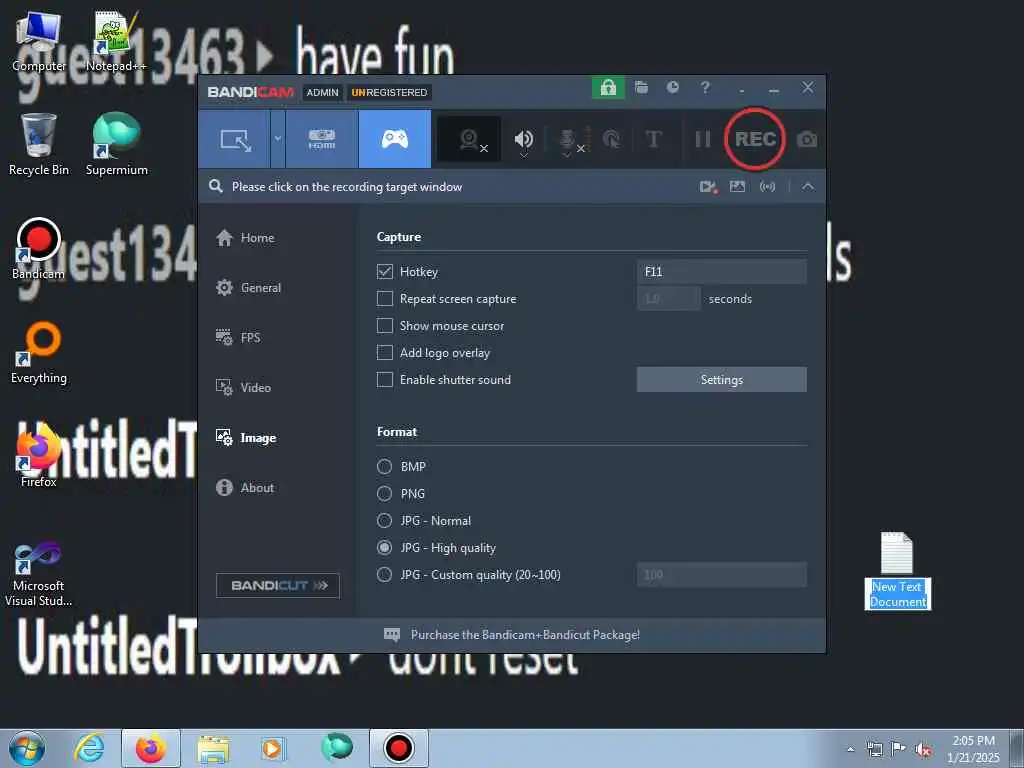The width and height of the screenshot is (1024, 768).
Task: Click the repeat capture seconds field
Action: [669, 298]
